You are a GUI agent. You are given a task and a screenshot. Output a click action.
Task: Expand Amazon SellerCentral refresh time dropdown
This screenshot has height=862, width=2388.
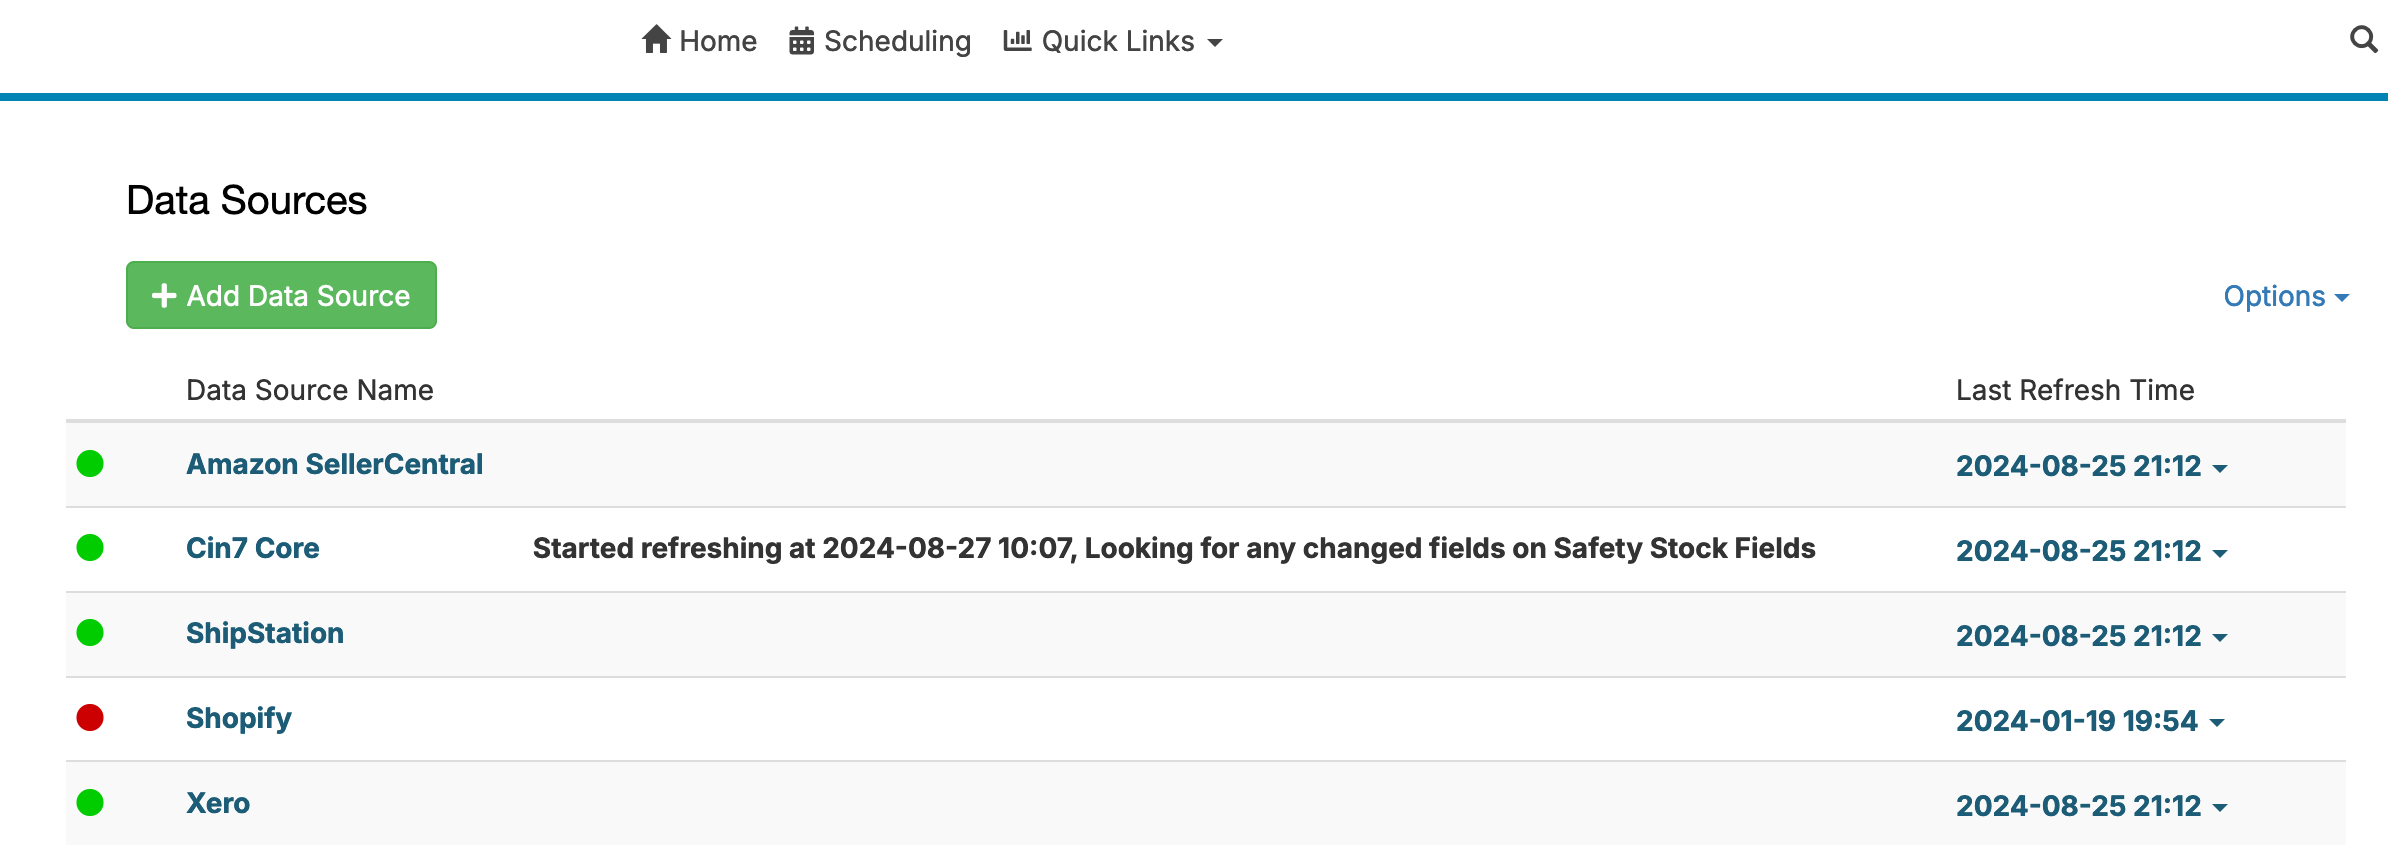click(2091, 466)
